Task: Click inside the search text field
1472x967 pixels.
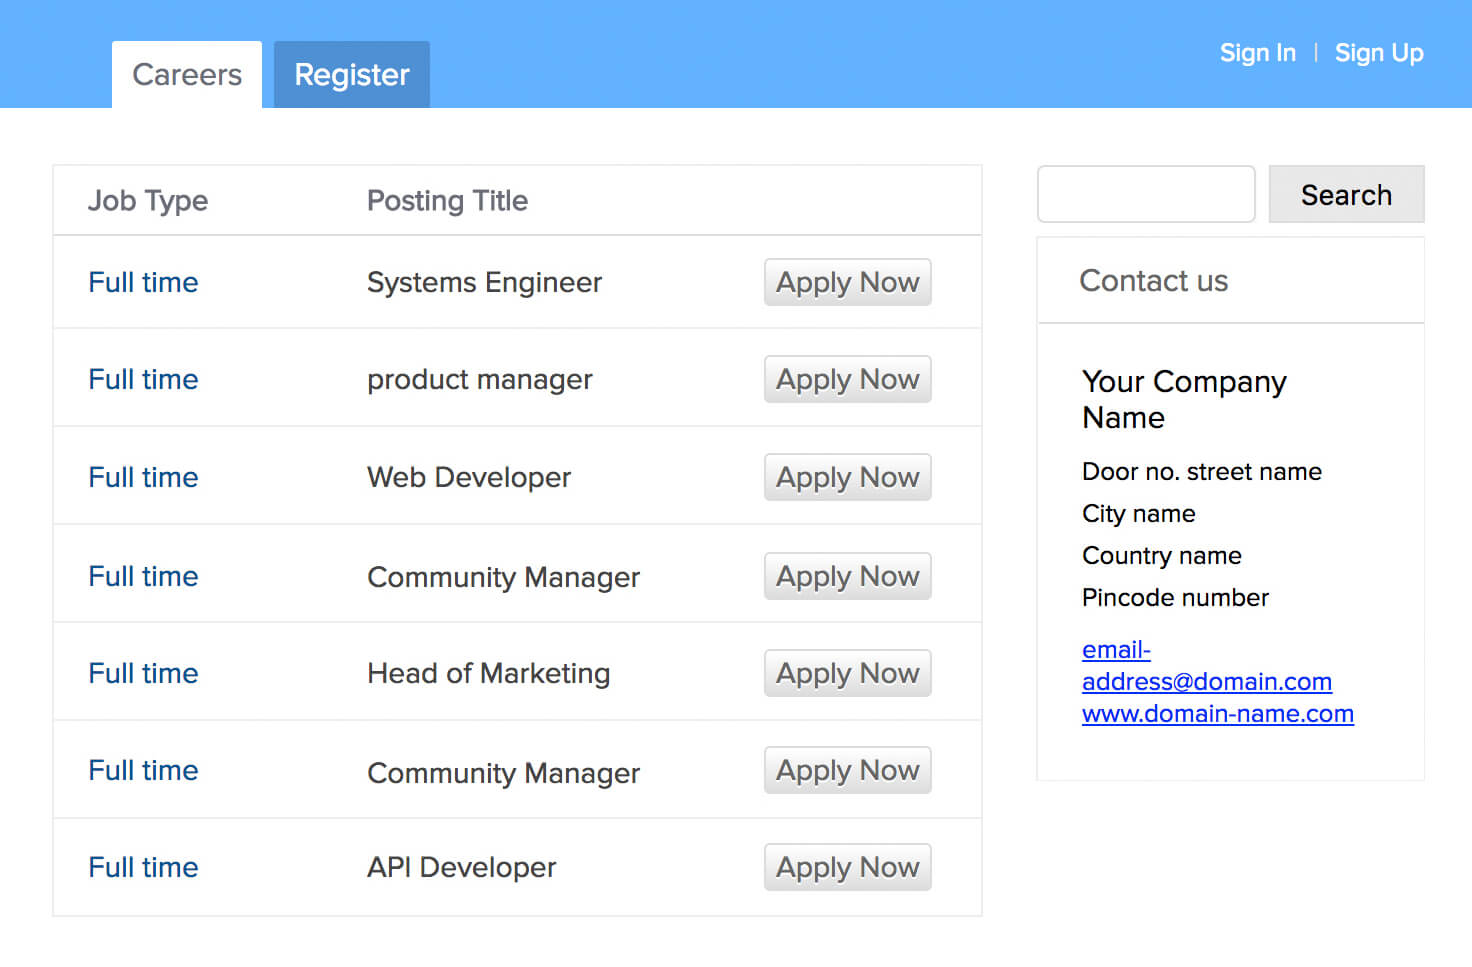Action: (x=1146, y=194)
